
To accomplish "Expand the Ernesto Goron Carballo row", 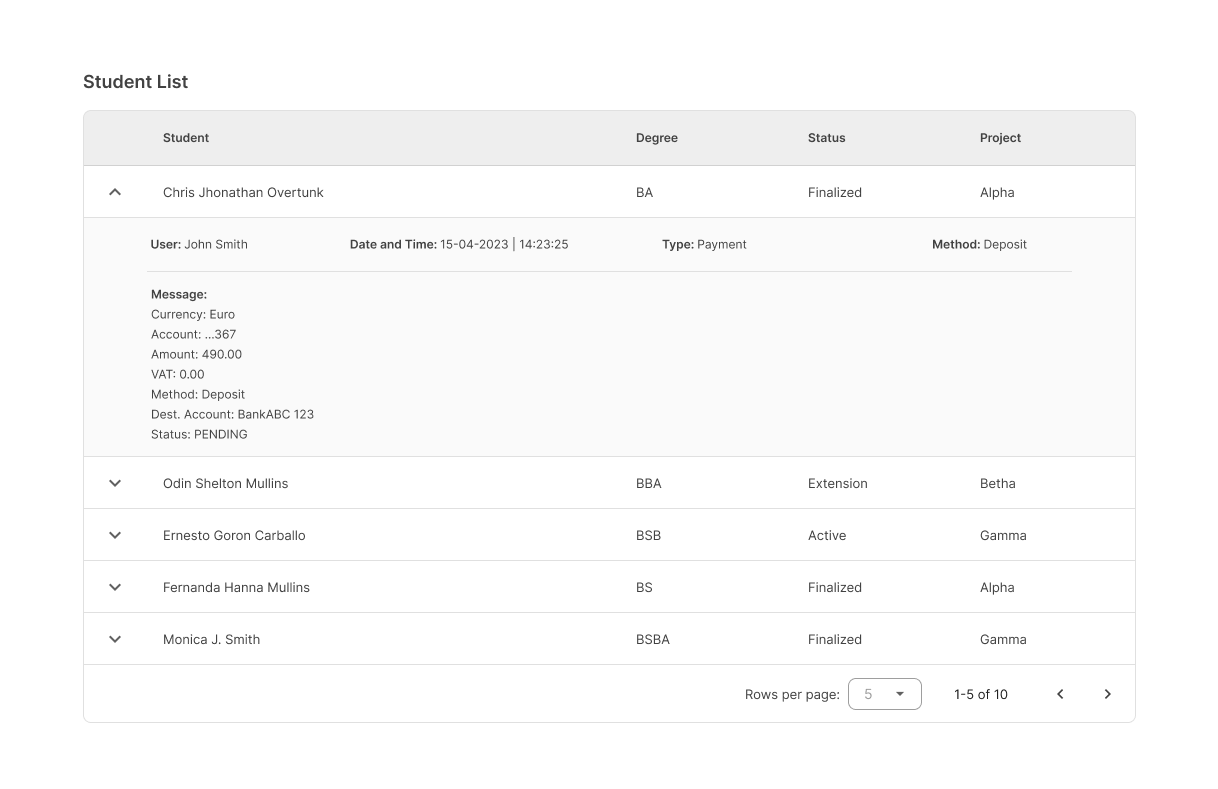I will point(115,535).
